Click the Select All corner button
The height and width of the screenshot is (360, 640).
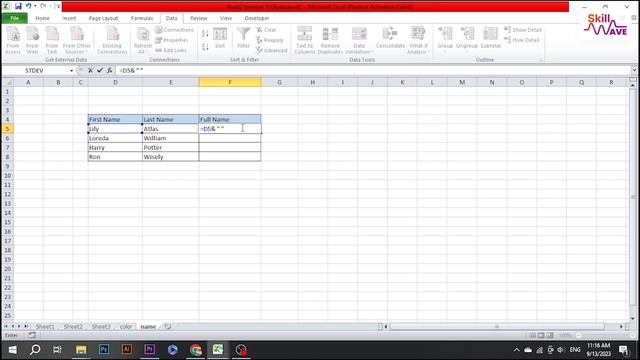(x=8, y=82)
